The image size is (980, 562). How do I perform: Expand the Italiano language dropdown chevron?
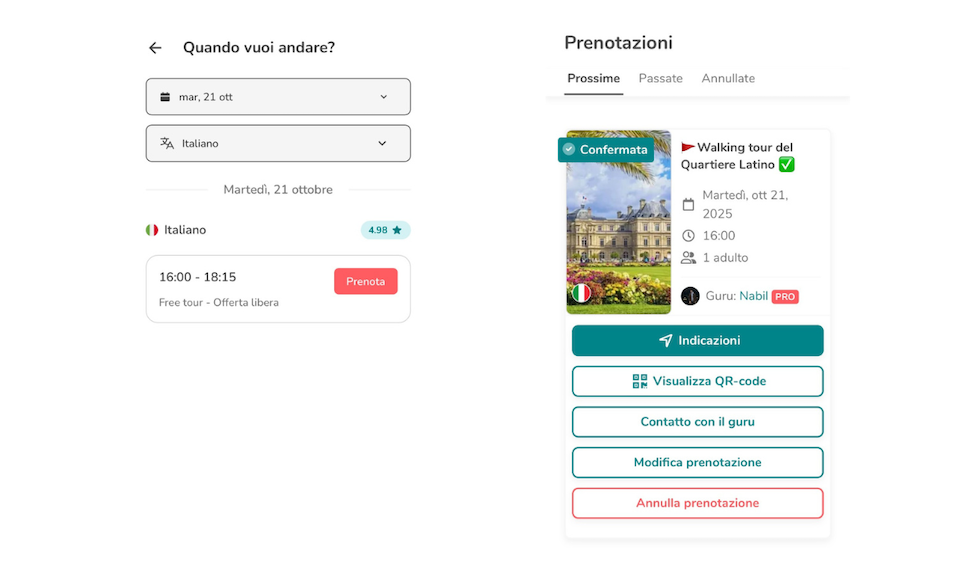382,143
